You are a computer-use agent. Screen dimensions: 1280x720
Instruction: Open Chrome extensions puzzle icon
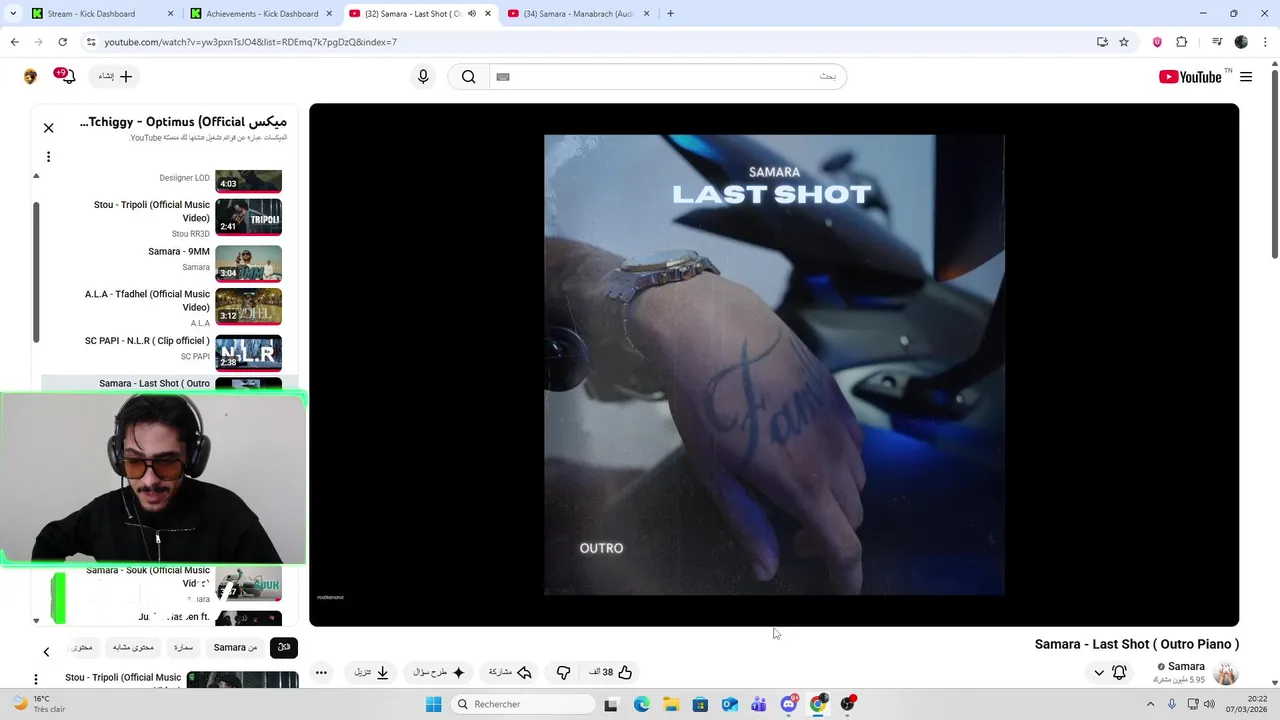click(x=1181, y=42)
